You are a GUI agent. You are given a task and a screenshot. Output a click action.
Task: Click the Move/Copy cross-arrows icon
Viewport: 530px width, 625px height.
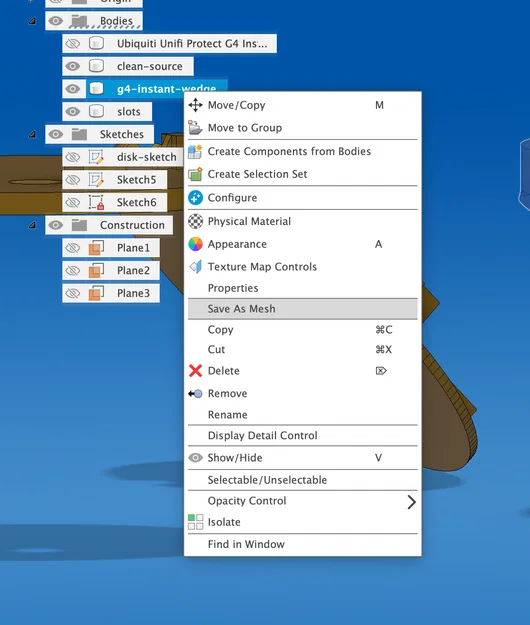[195, 105]
